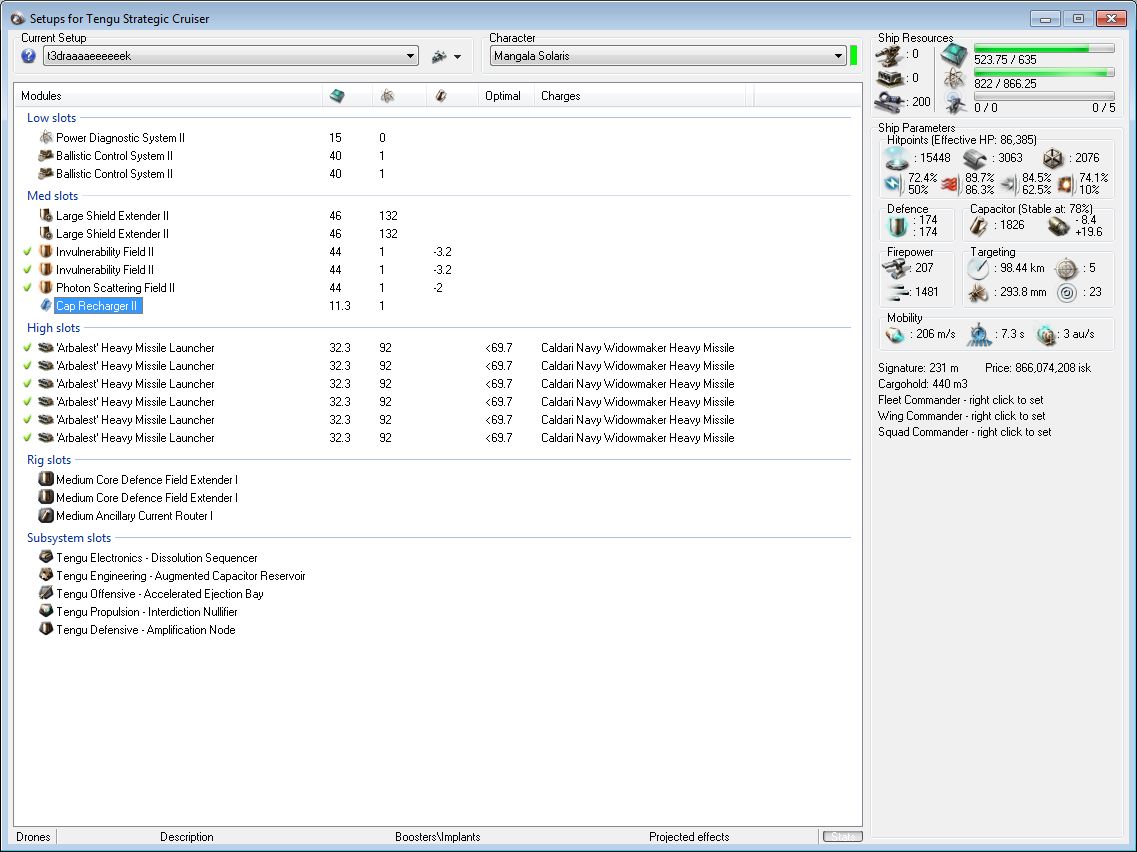Click the Medium Ancillary Current Router I icon

point(45,516)
